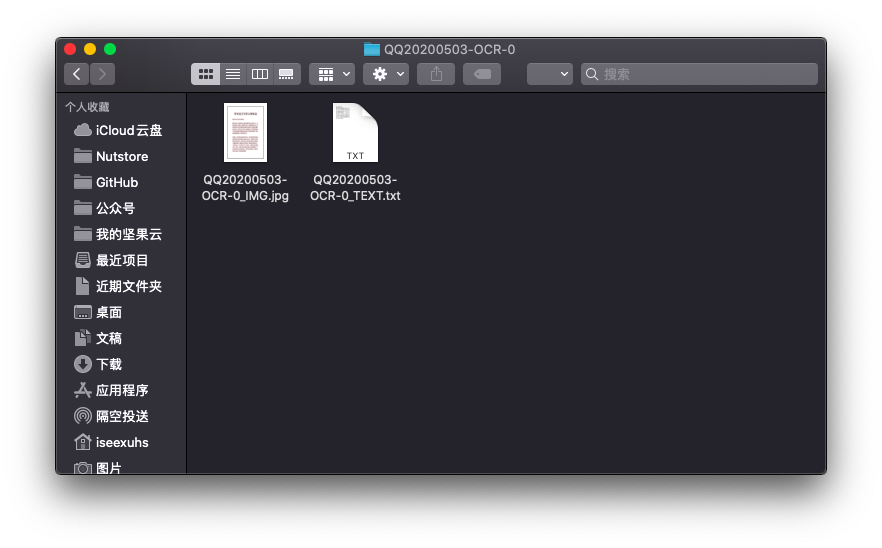Click the QQ20200503-OCR-0_TEXT.txt file name
The height and width of the screenshot is (548, 882).
(355, 187)
